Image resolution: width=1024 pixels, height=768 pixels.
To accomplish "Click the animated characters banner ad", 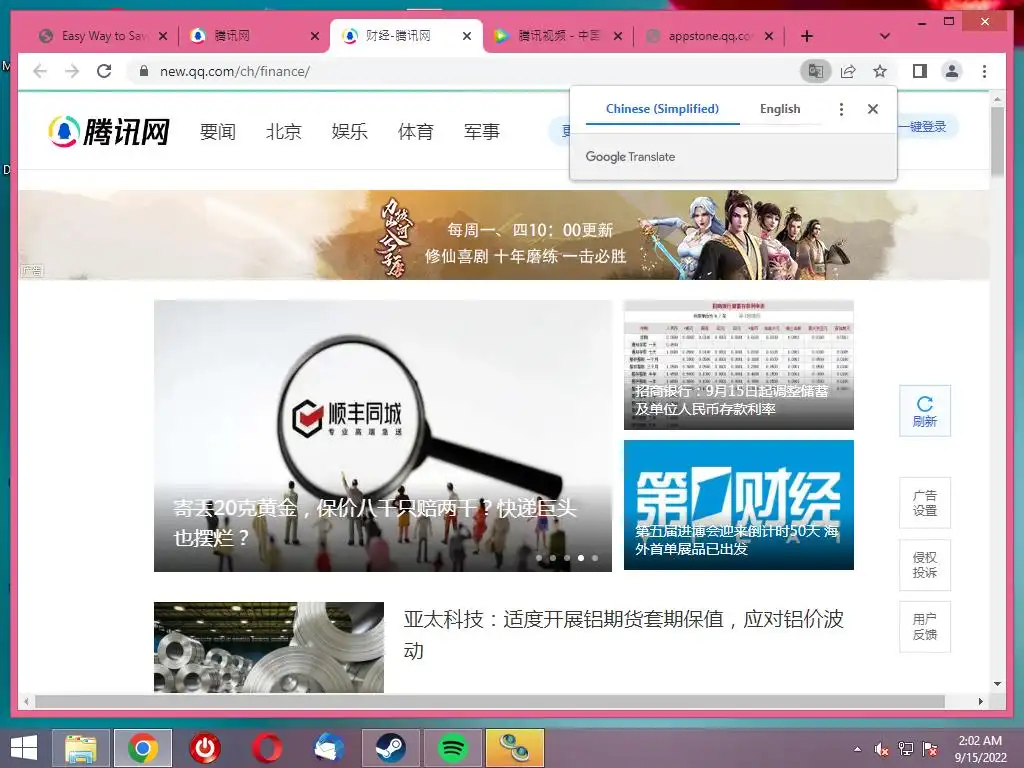I will 504,235.
